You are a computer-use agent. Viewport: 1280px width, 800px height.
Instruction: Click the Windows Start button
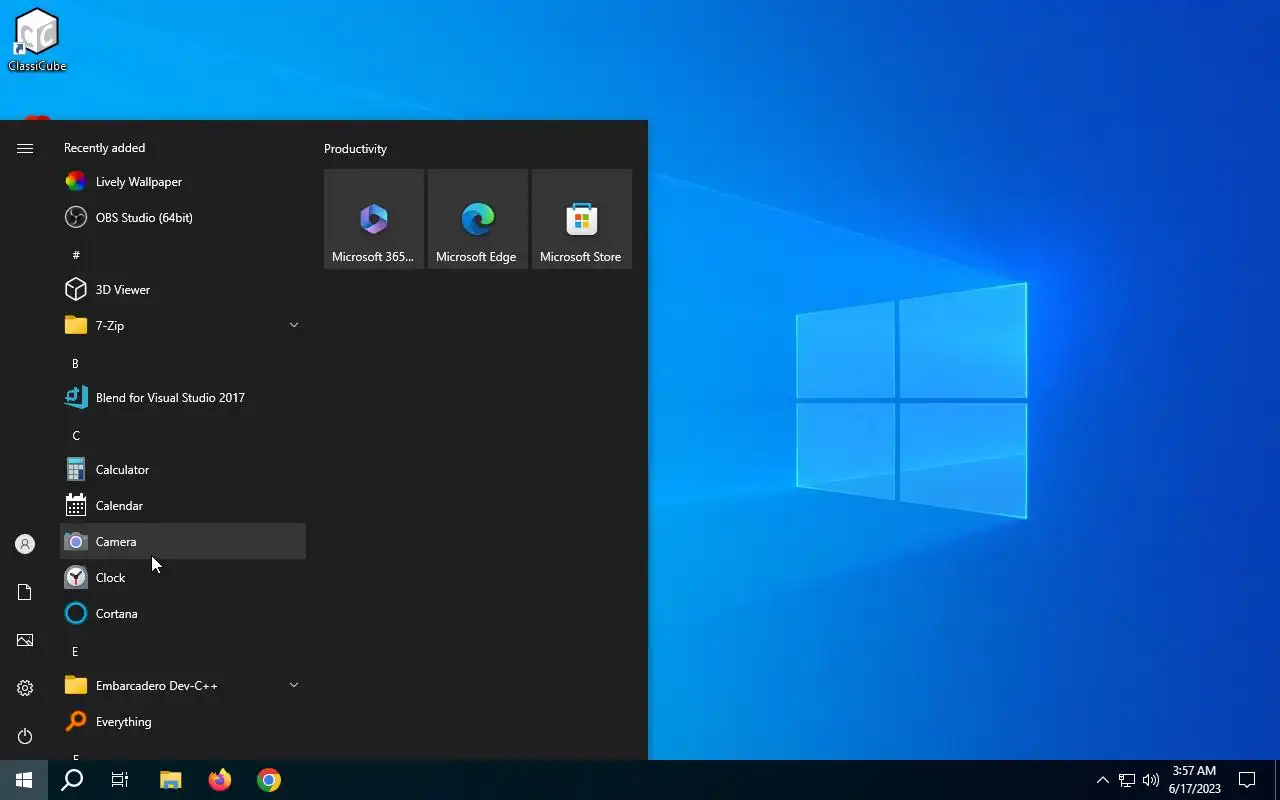(24, 780)
